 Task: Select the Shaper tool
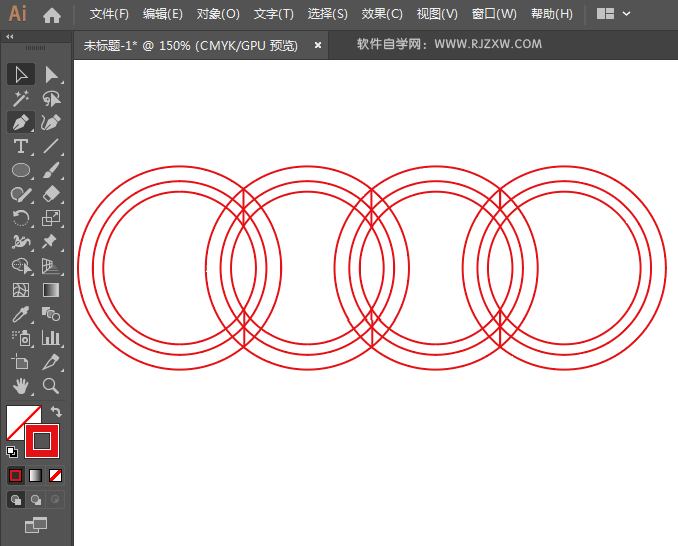pos(21,194)
